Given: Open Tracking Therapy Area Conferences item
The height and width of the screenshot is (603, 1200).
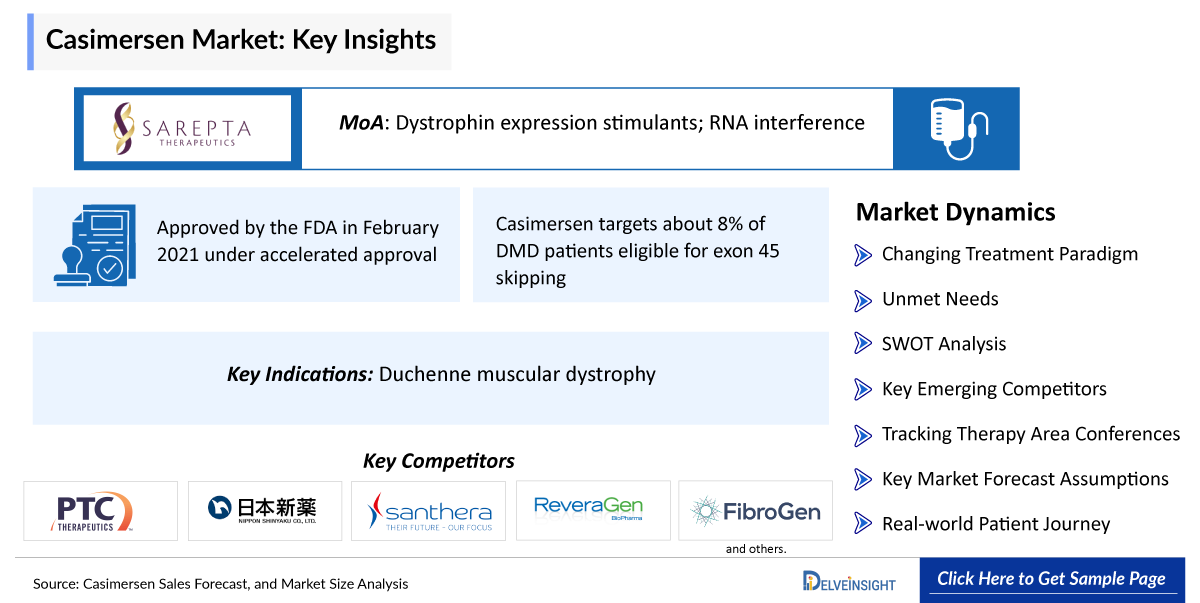Looking at the screenshot, I should coord(1030,434).
